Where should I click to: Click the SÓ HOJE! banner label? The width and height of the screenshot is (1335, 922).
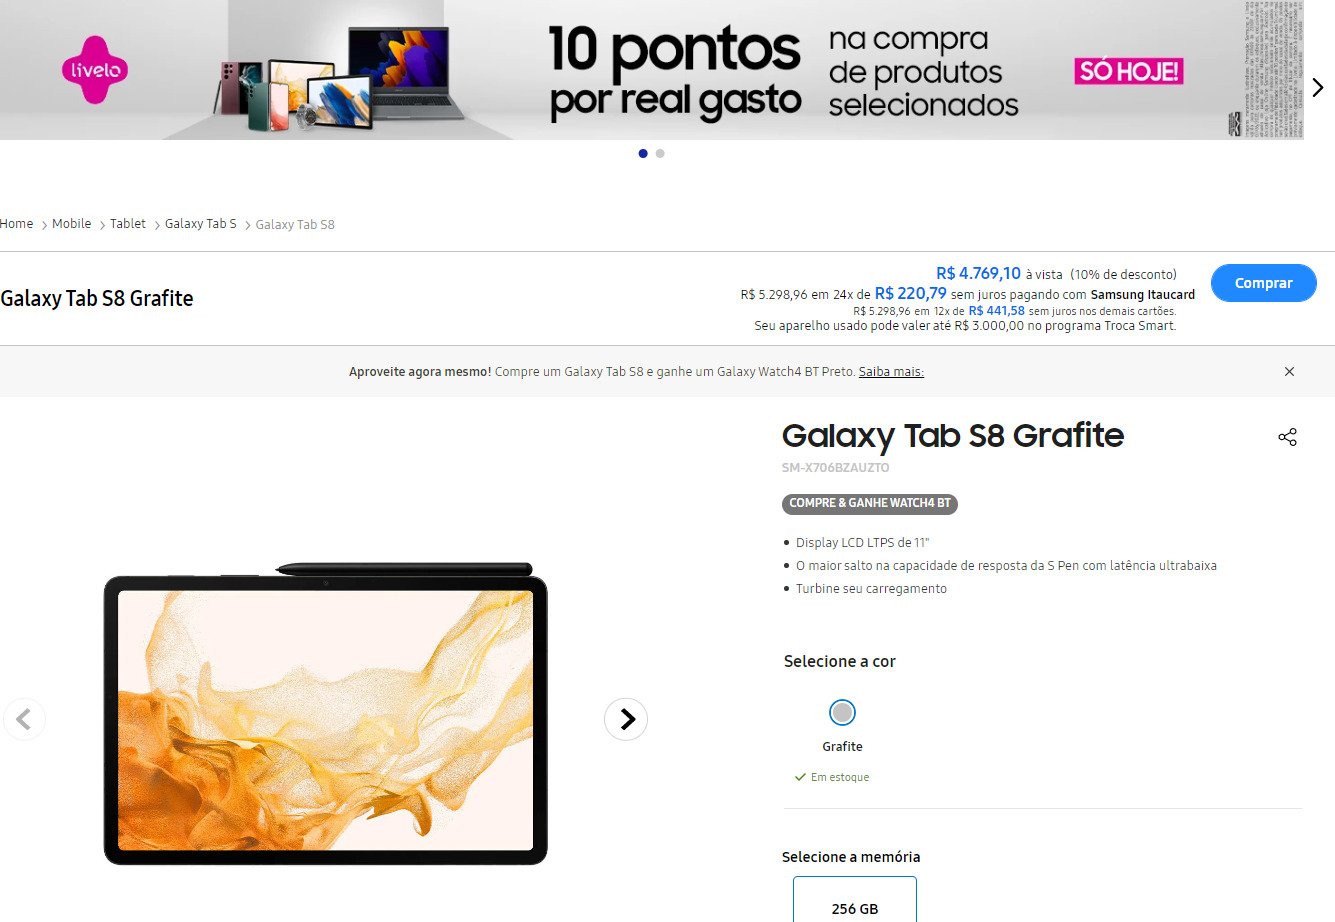coord(1129,71)
